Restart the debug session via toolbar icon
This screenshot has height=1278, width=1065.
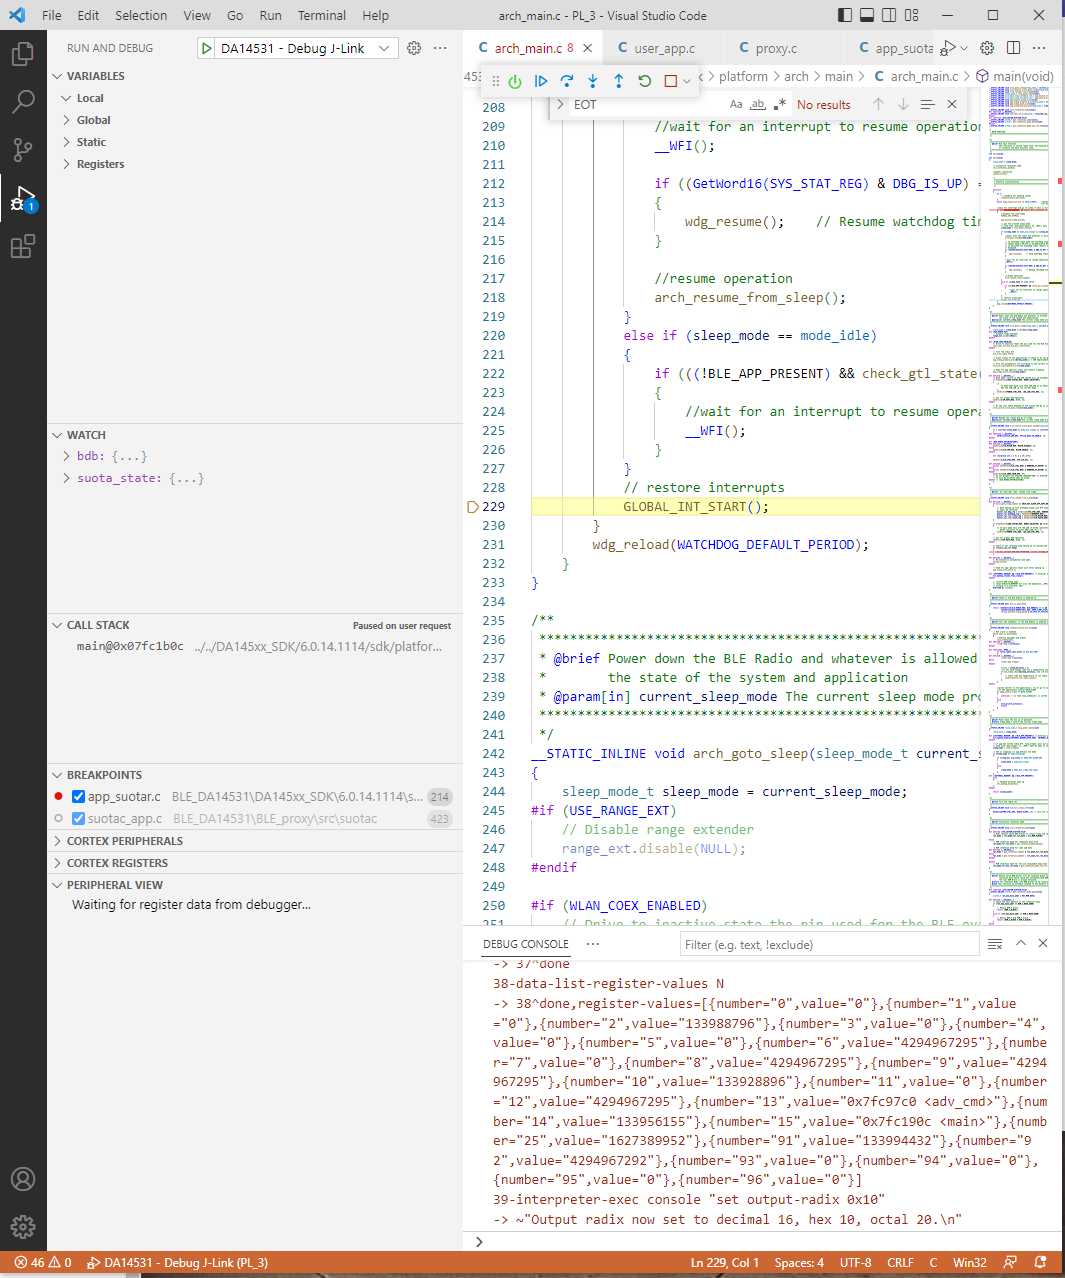(x=645, y=82)
